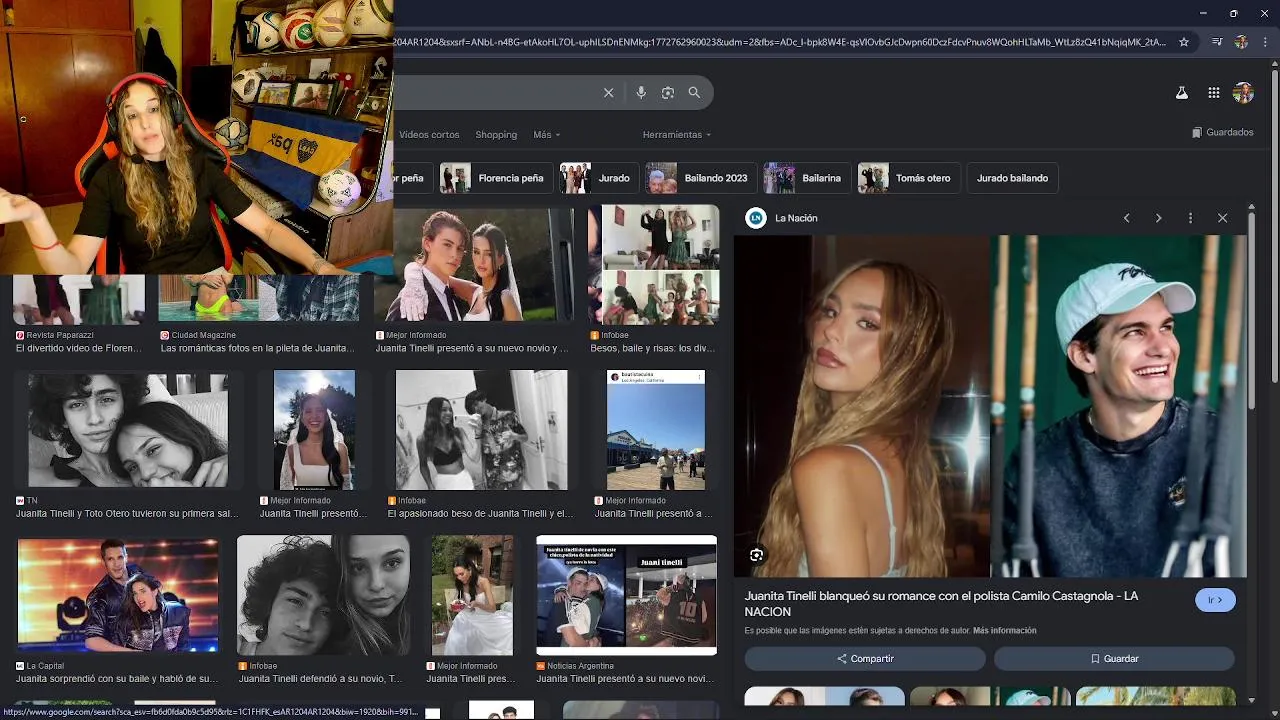
Task: Click the Compartir button
Action: (865, 659)
